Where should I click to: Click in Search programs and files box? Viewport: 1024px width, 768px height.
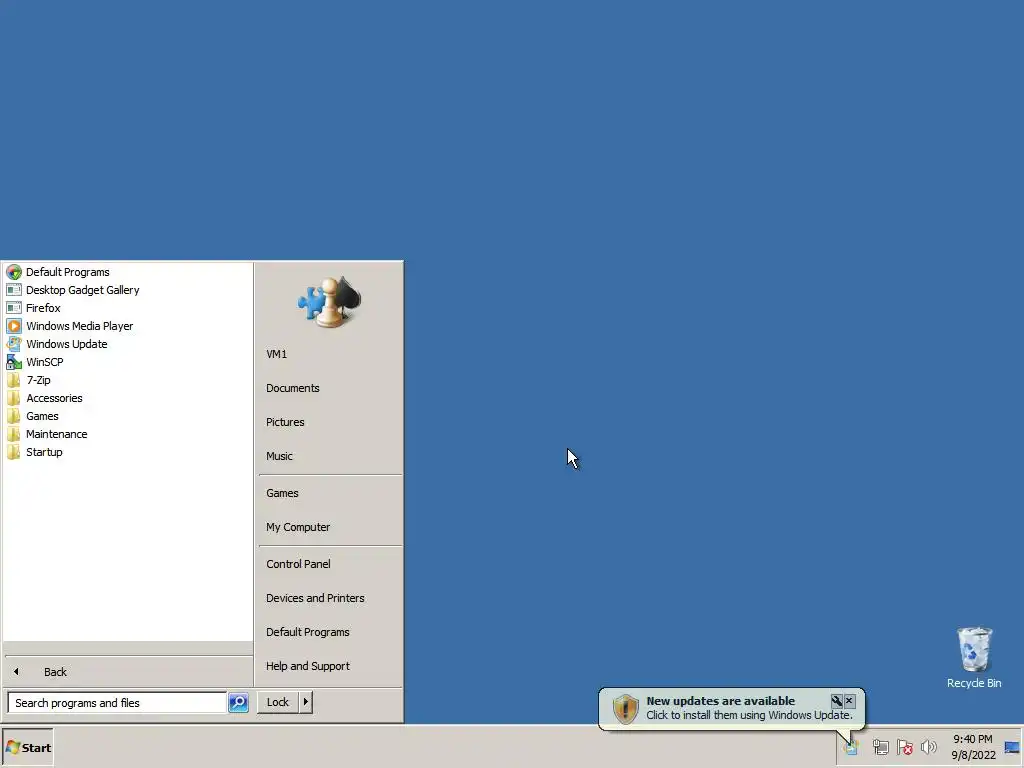117,703
